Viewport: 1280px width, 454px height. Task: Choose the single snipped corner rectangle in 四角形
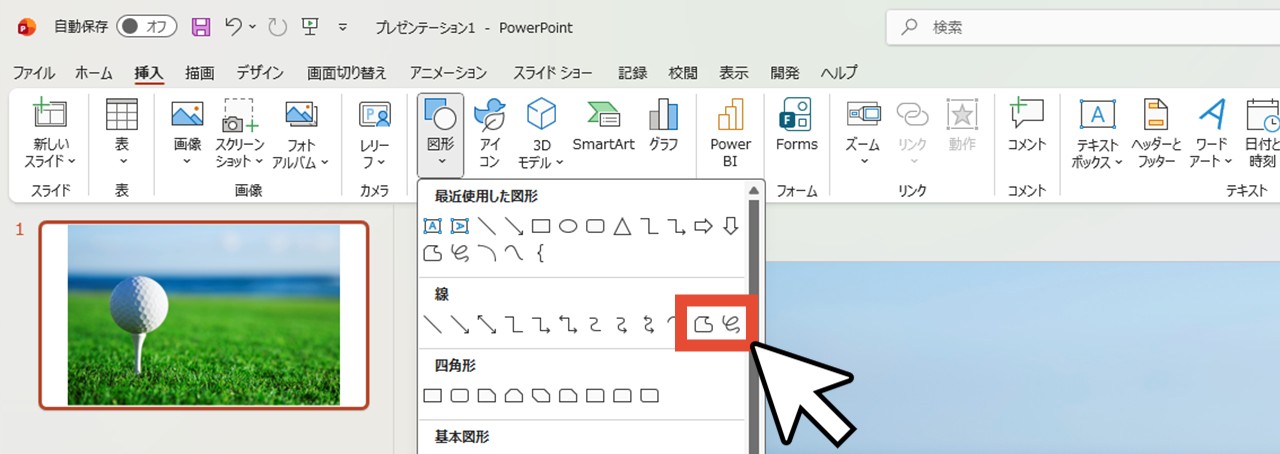[487, 395]
